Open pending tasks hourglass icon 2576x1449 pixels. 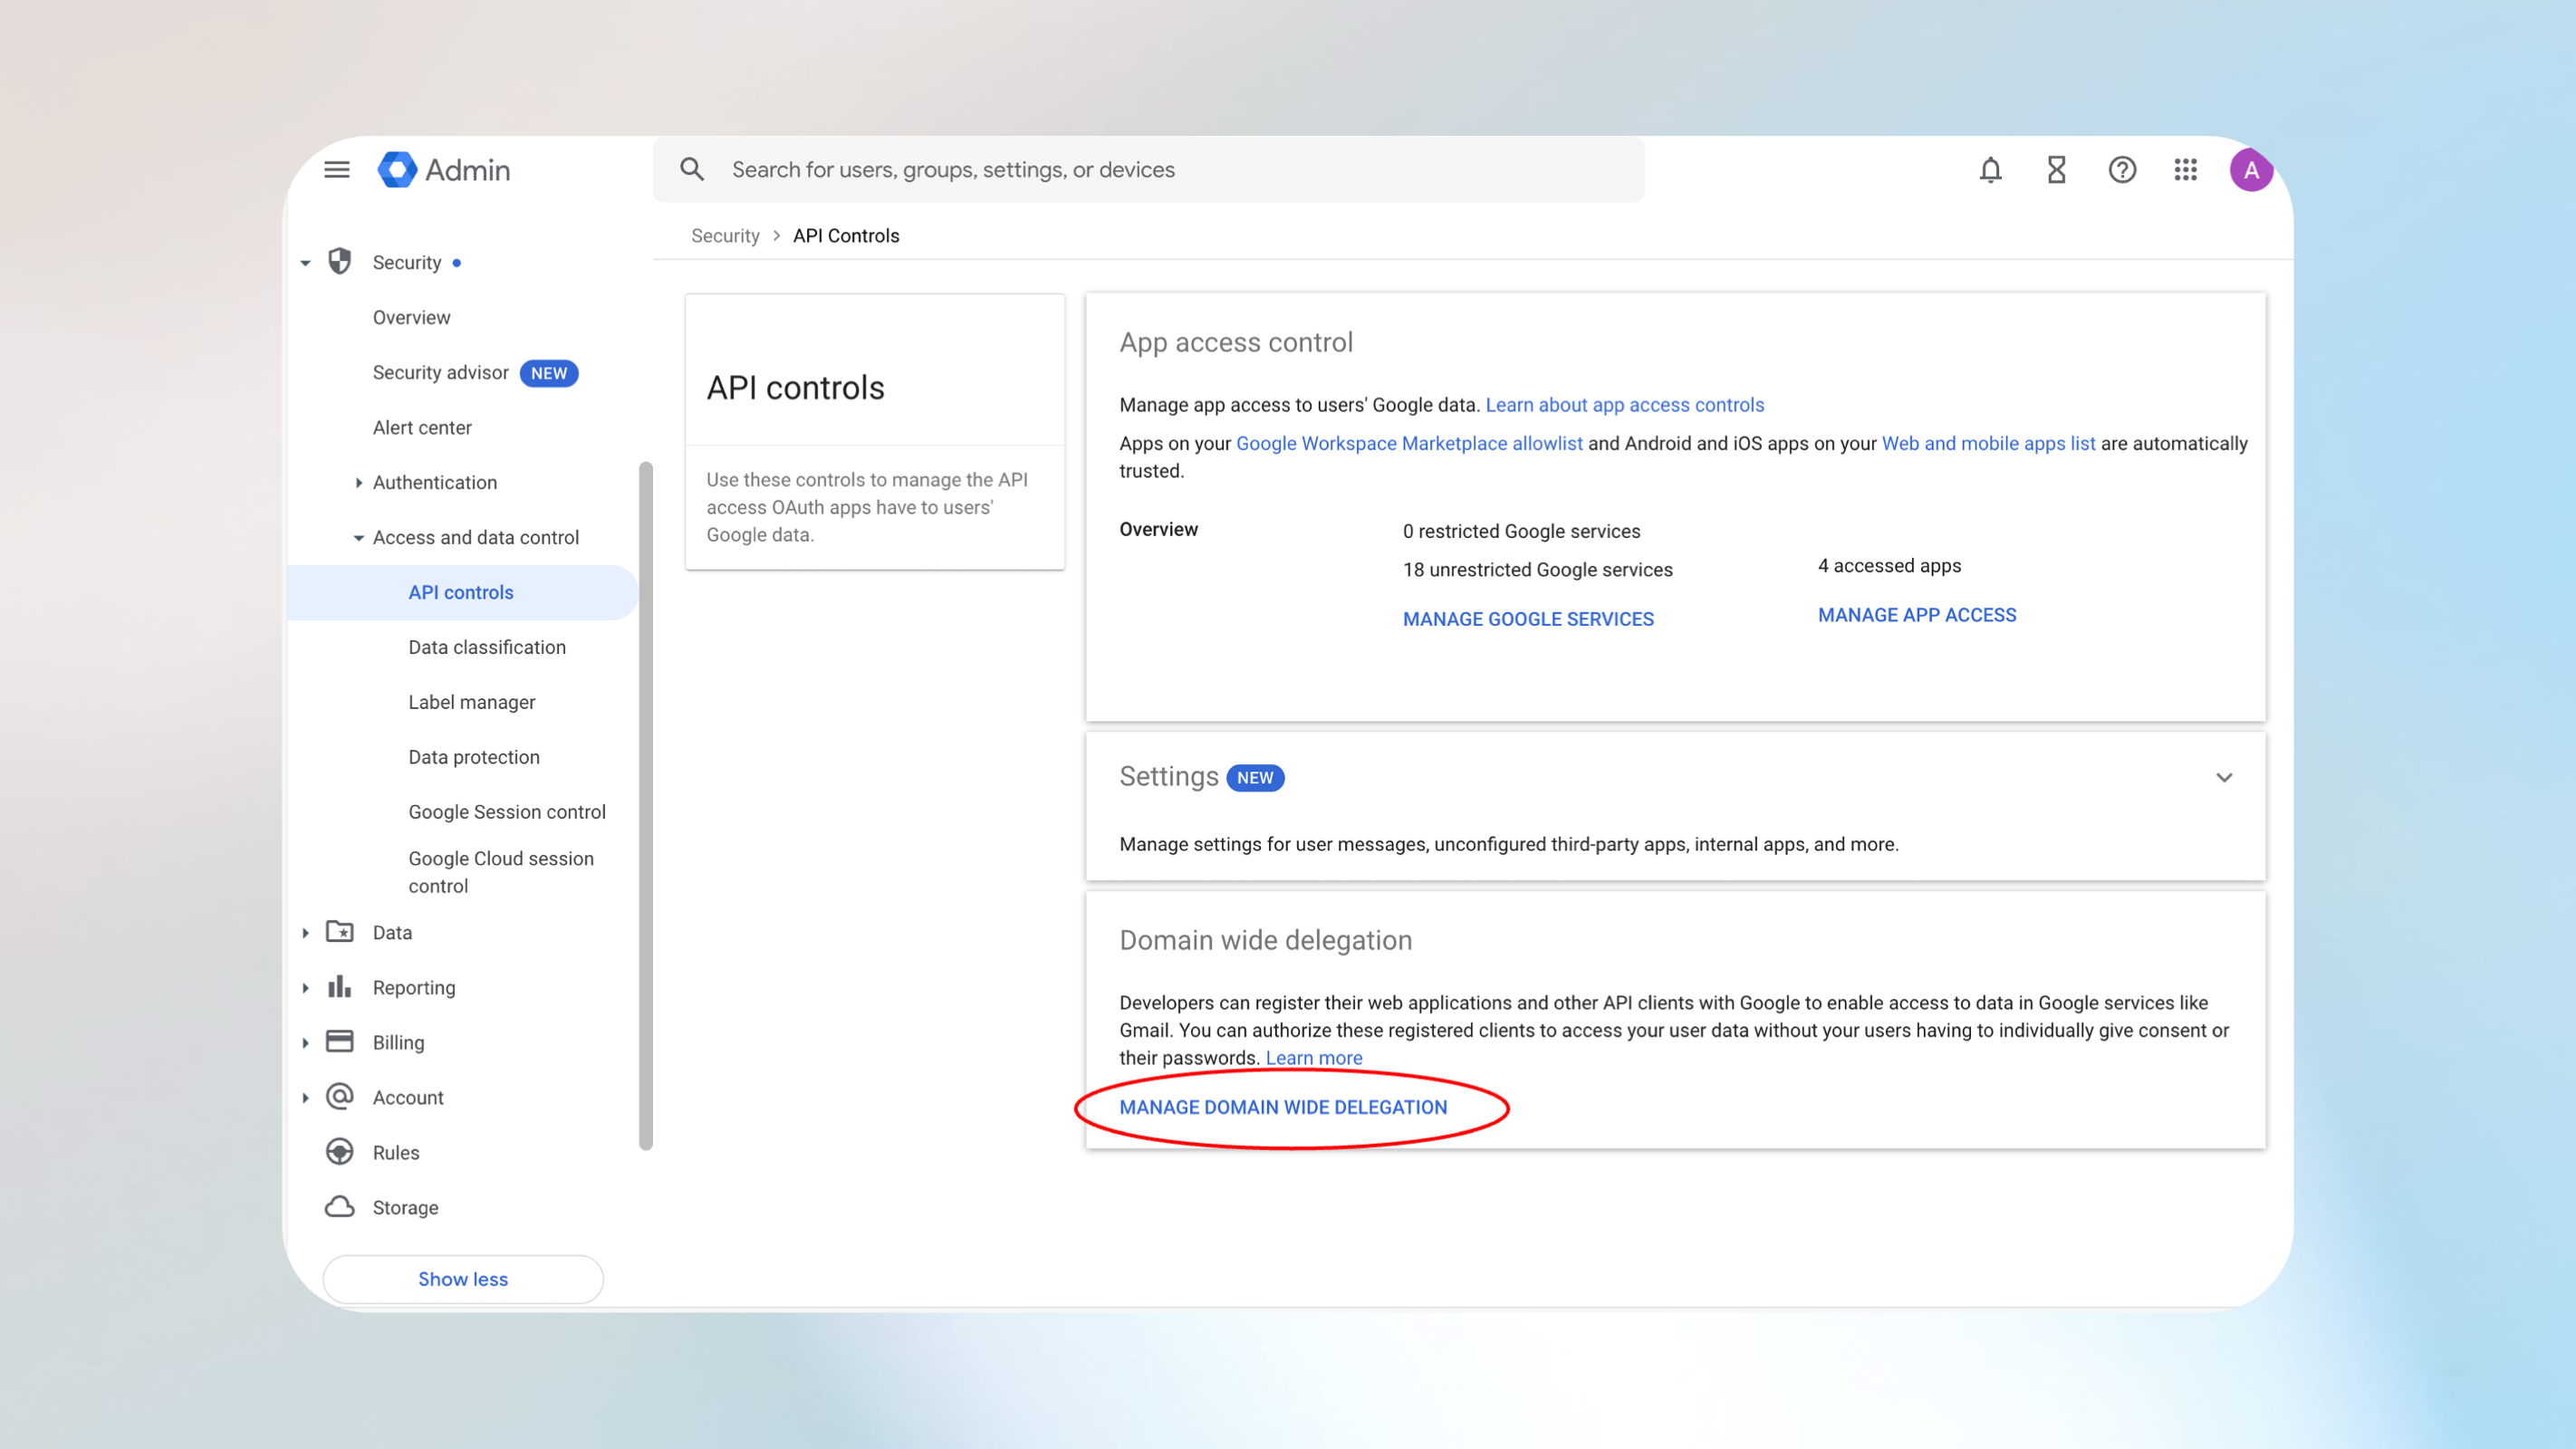coord(2056,170)
